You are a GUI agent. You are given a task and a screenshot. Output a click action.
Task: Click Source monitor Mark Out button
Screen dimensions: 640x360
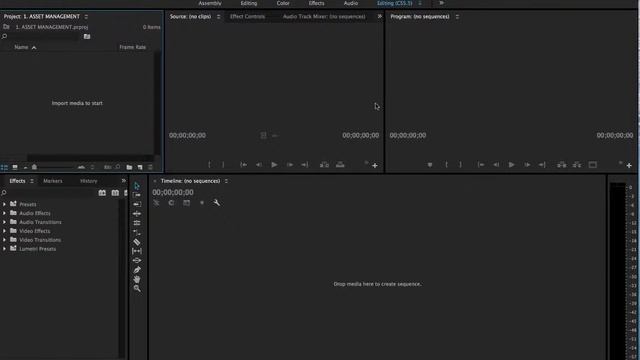pyautogui.click(x=223, y=164)
